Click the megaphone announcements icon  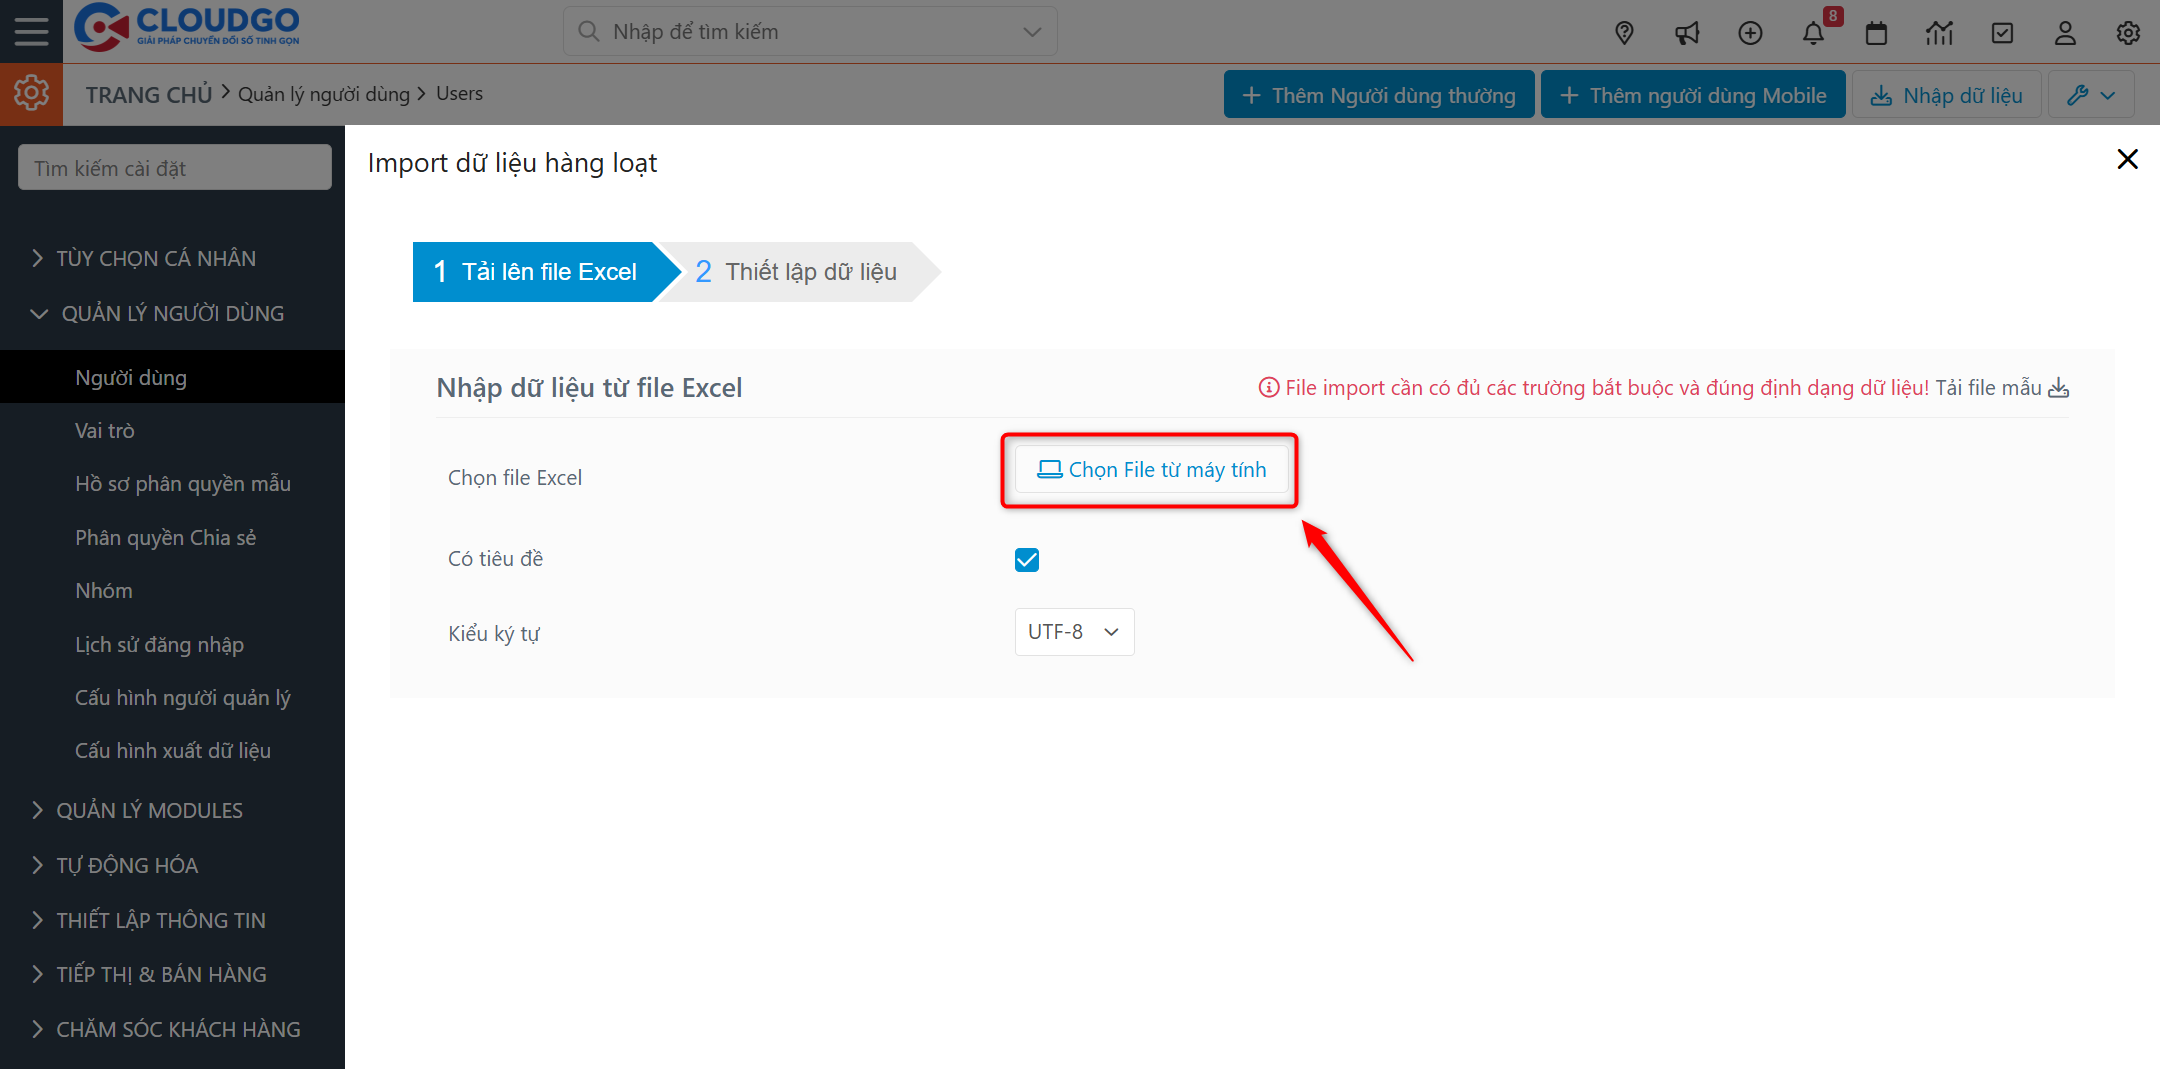pyautogui.click(x=1687, y=33)
